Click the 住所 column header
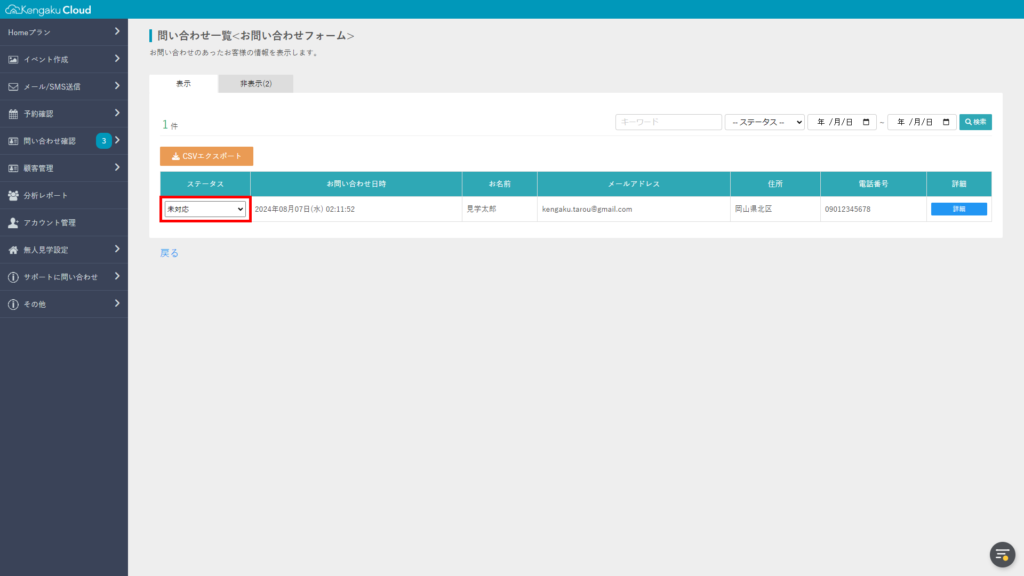This screenshot has height=576, width=1024. pyautogui.click(x=775, y=184)
